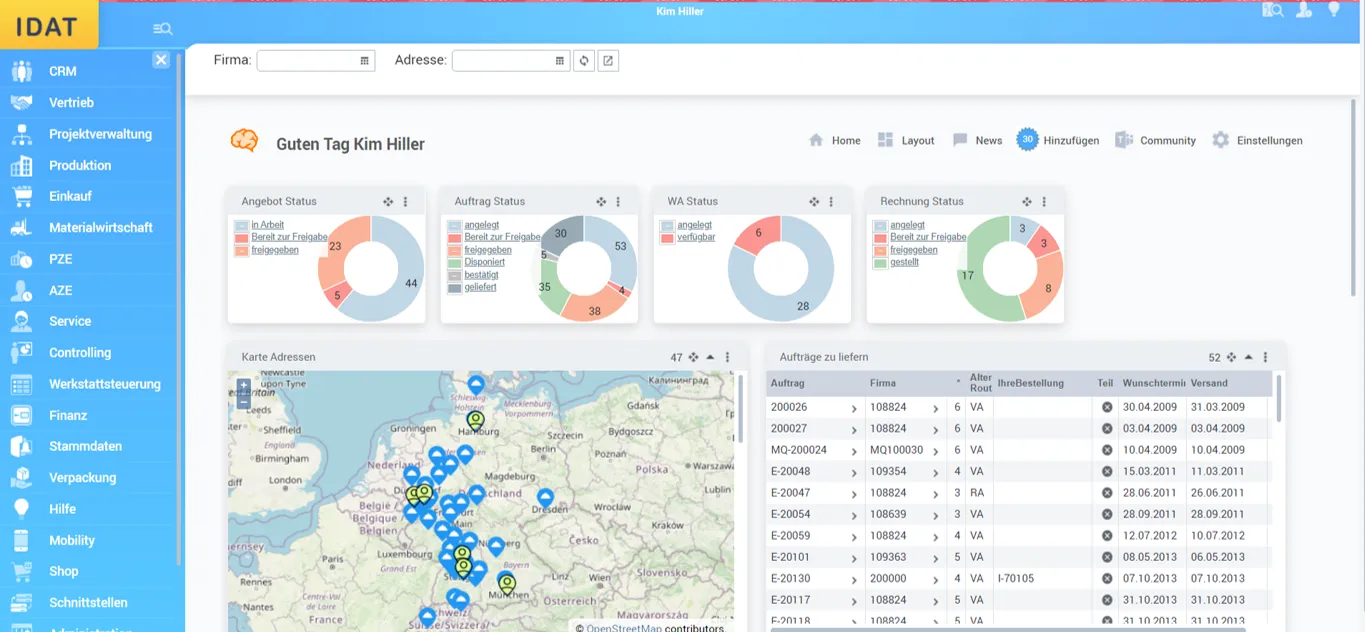Screen dimensions: 1365x632
Task: Open the Produktion menu item
Action: point(80,165)
